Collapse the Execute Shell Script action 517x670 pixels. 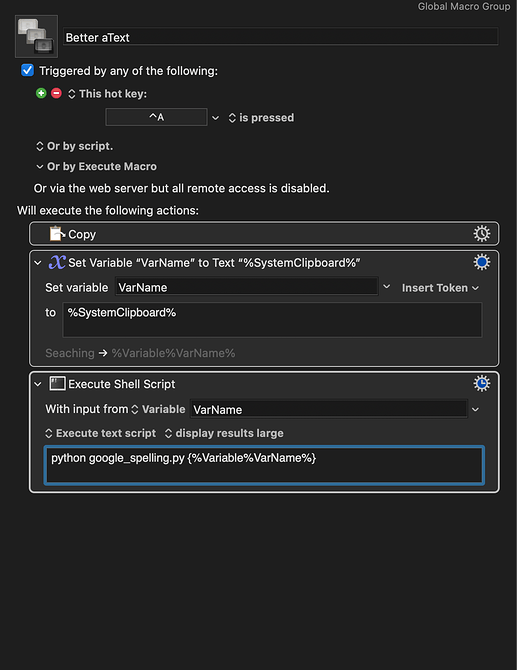click(38, 384)
